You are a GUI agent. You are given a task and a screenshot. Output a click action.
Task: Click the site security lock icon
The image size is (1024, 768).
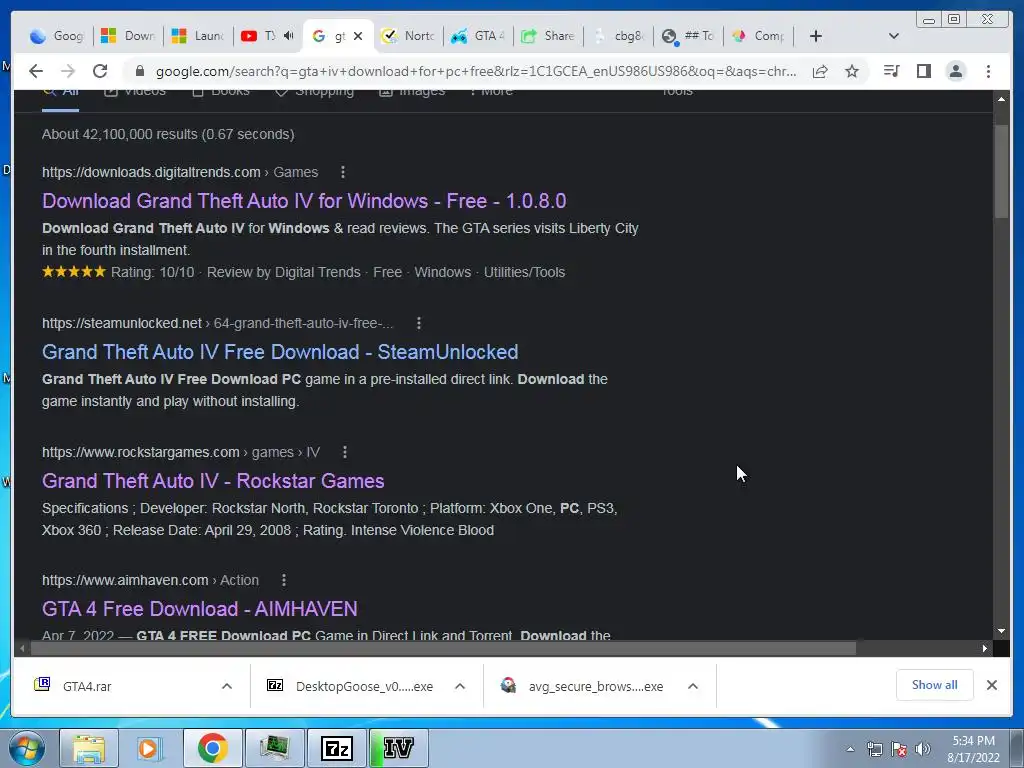(x=139, y=71)
